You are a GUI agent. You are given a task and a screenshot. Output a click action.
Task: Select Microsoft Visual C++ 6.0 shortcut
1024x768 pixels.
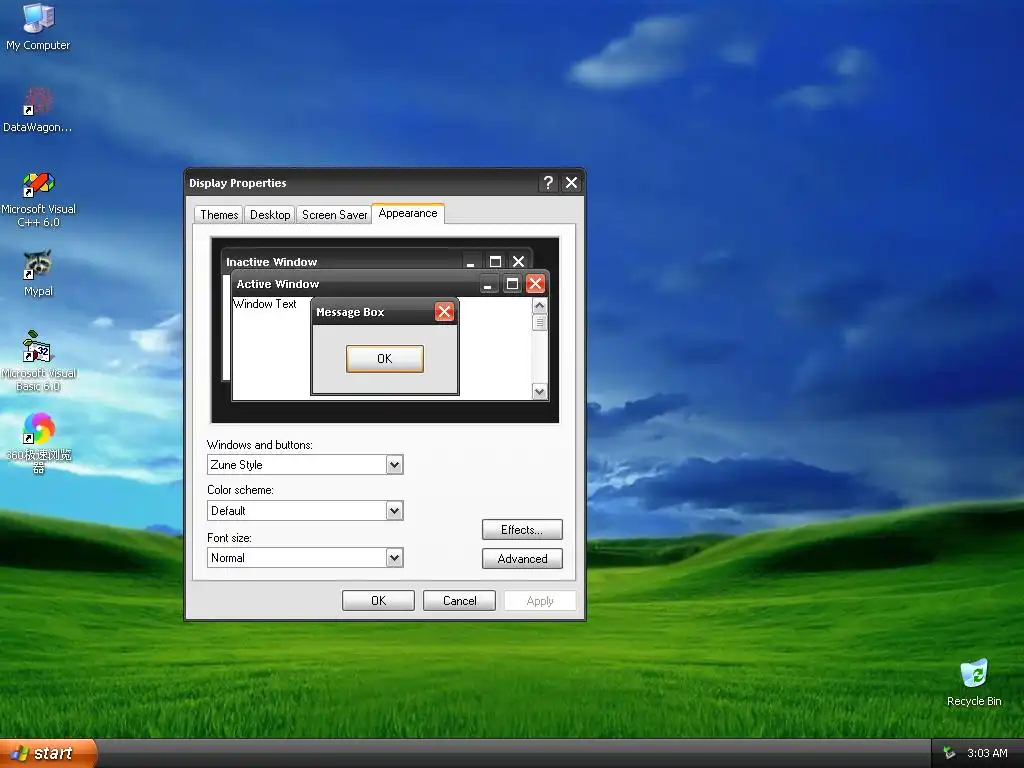[38, 199]
